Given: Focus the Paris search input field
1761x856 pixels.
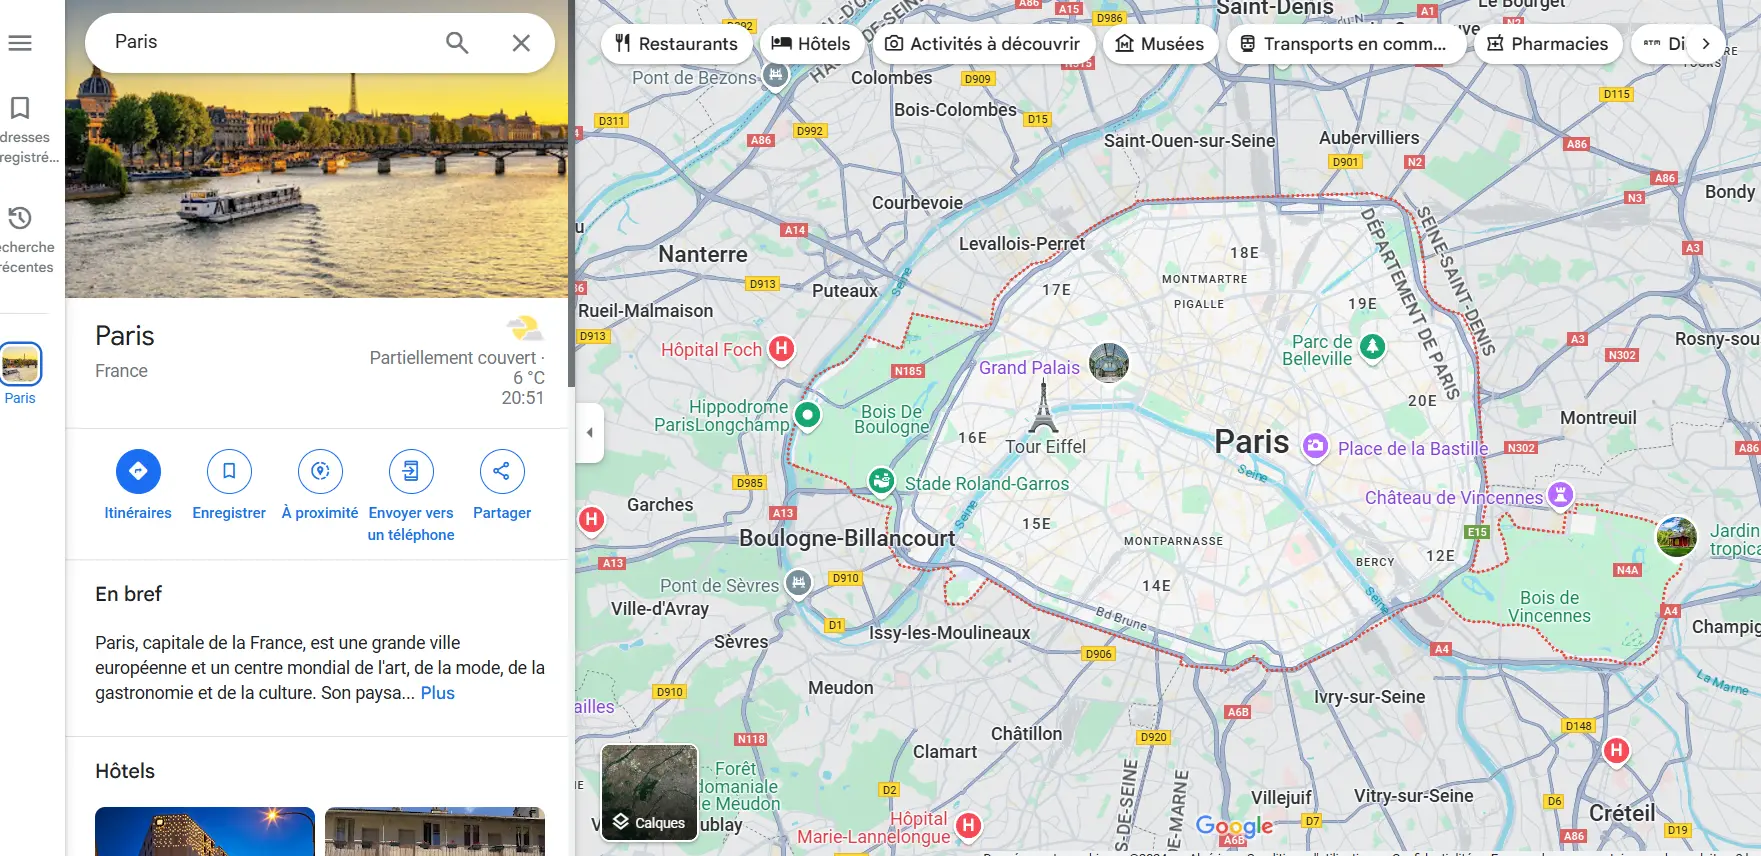Looking at the screenshot, I should pos(270,42).
